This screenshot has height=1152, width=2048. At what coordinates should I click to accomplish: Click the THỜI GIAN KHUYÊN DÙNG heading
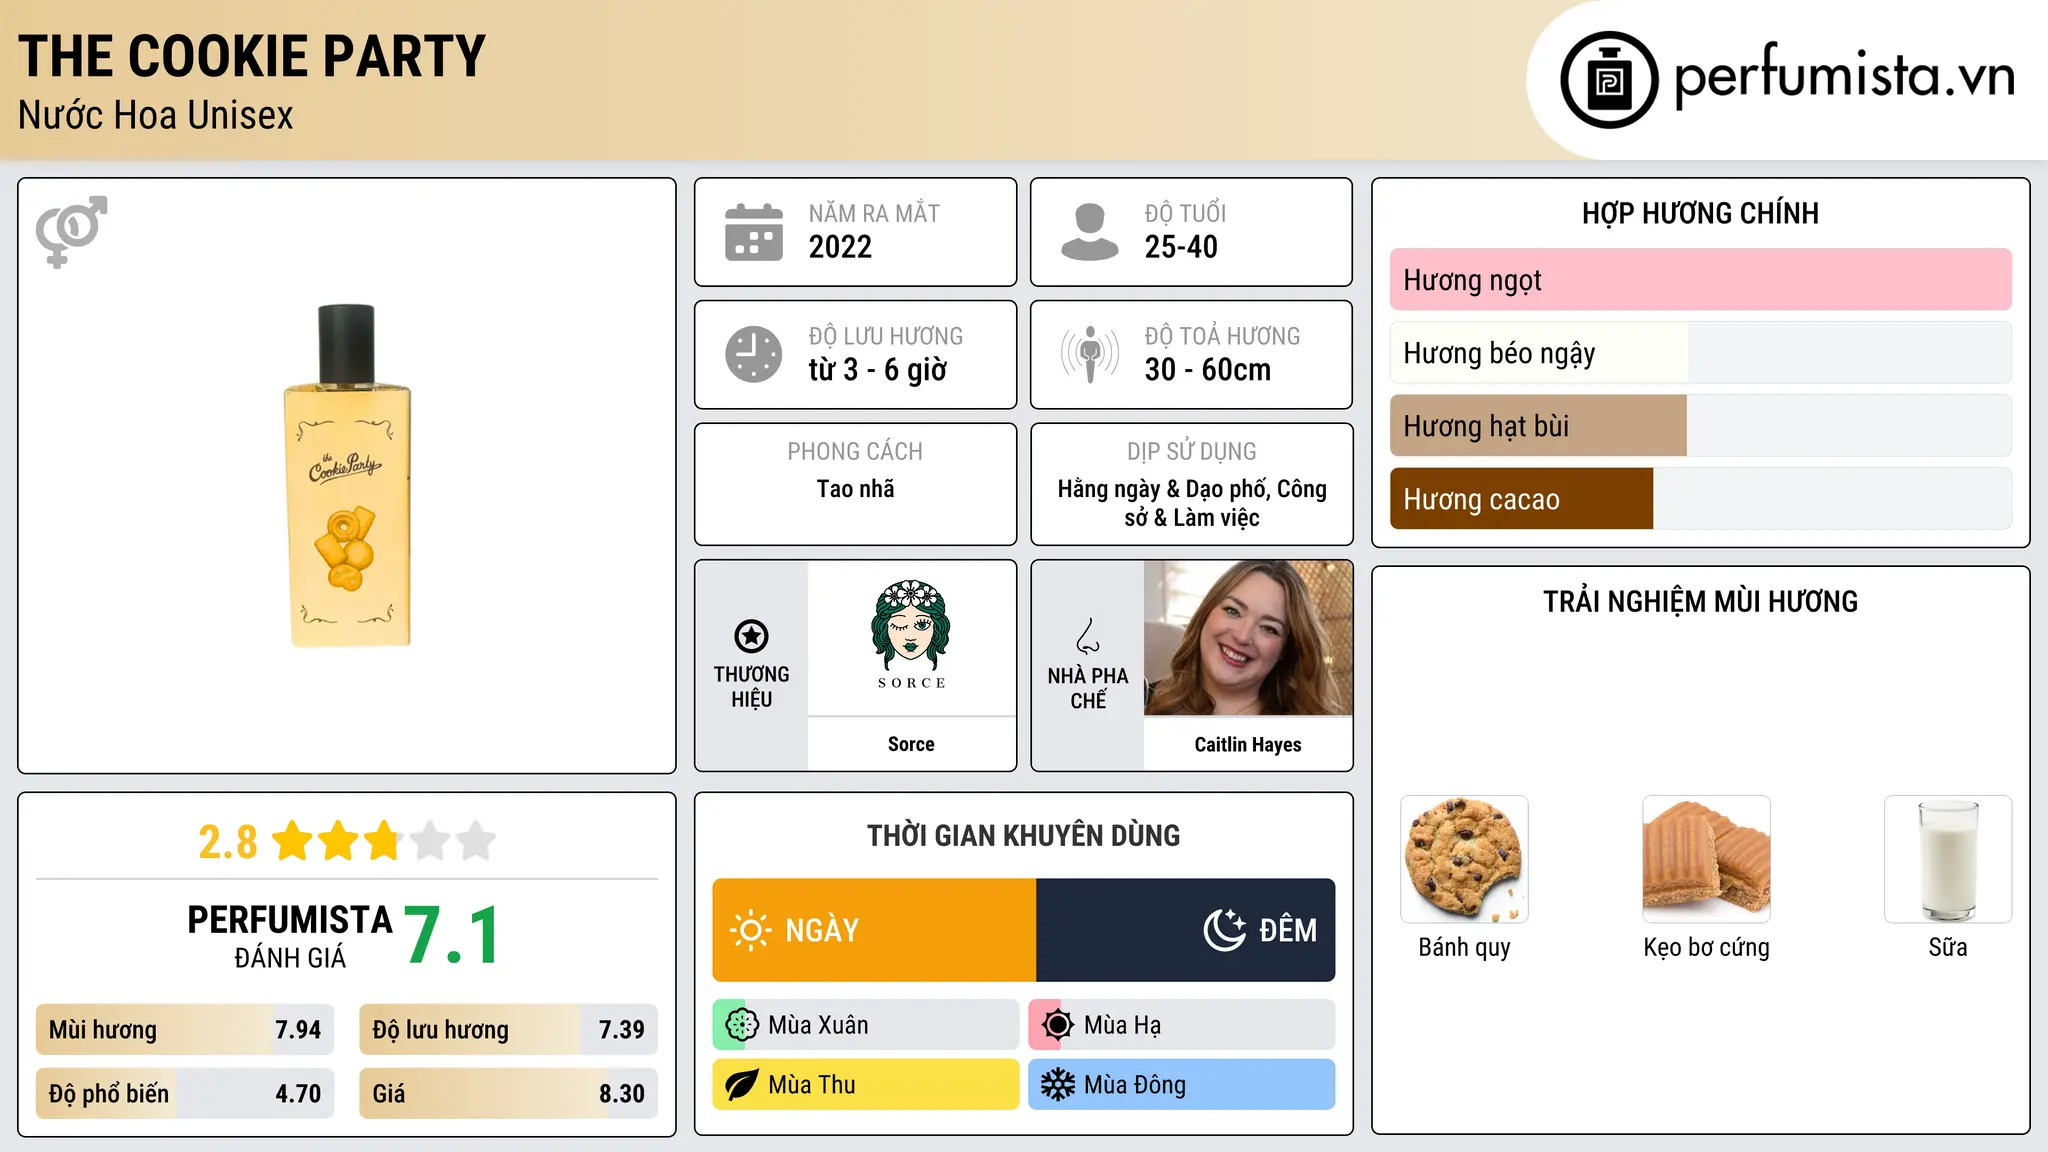tap(1023, 836)
